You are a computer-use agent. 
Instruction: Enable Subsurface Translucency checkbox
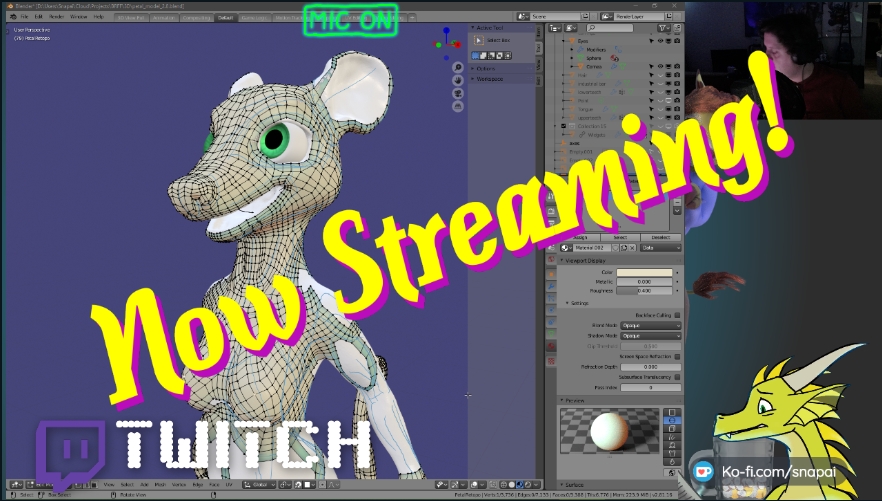tap(677, 377)
